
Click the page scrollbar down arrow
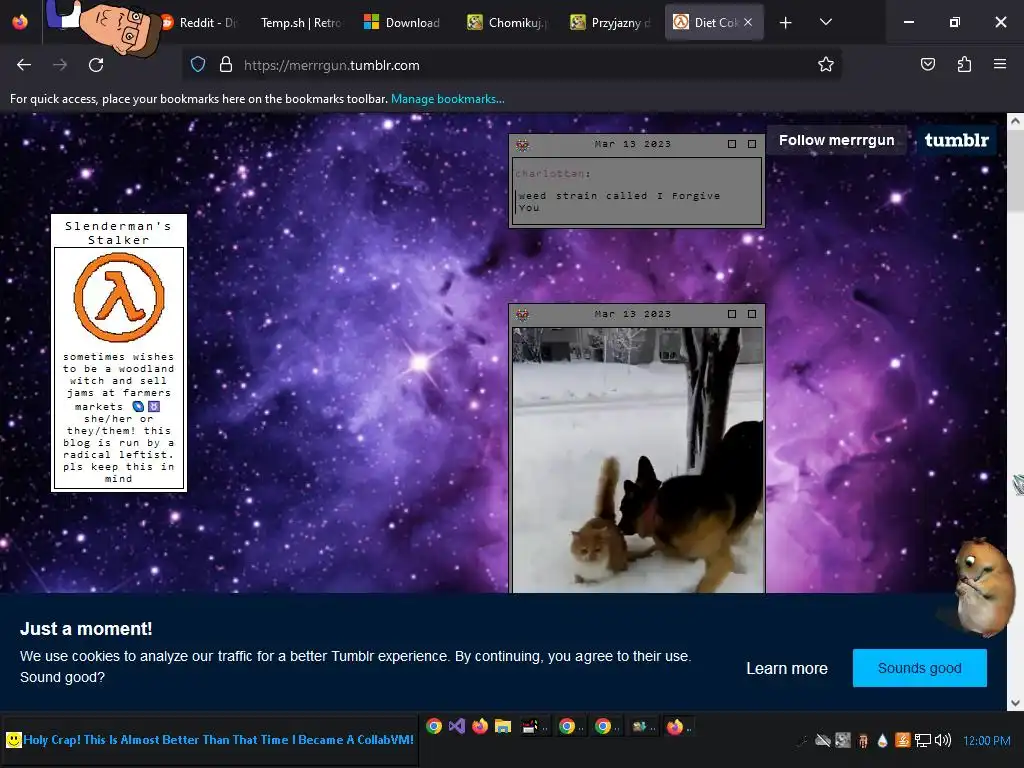pos(1015,703)
